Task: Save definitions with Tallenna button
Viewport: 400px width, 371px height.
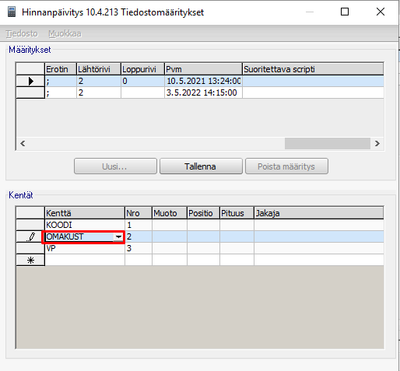Action: tap(201, 166)
